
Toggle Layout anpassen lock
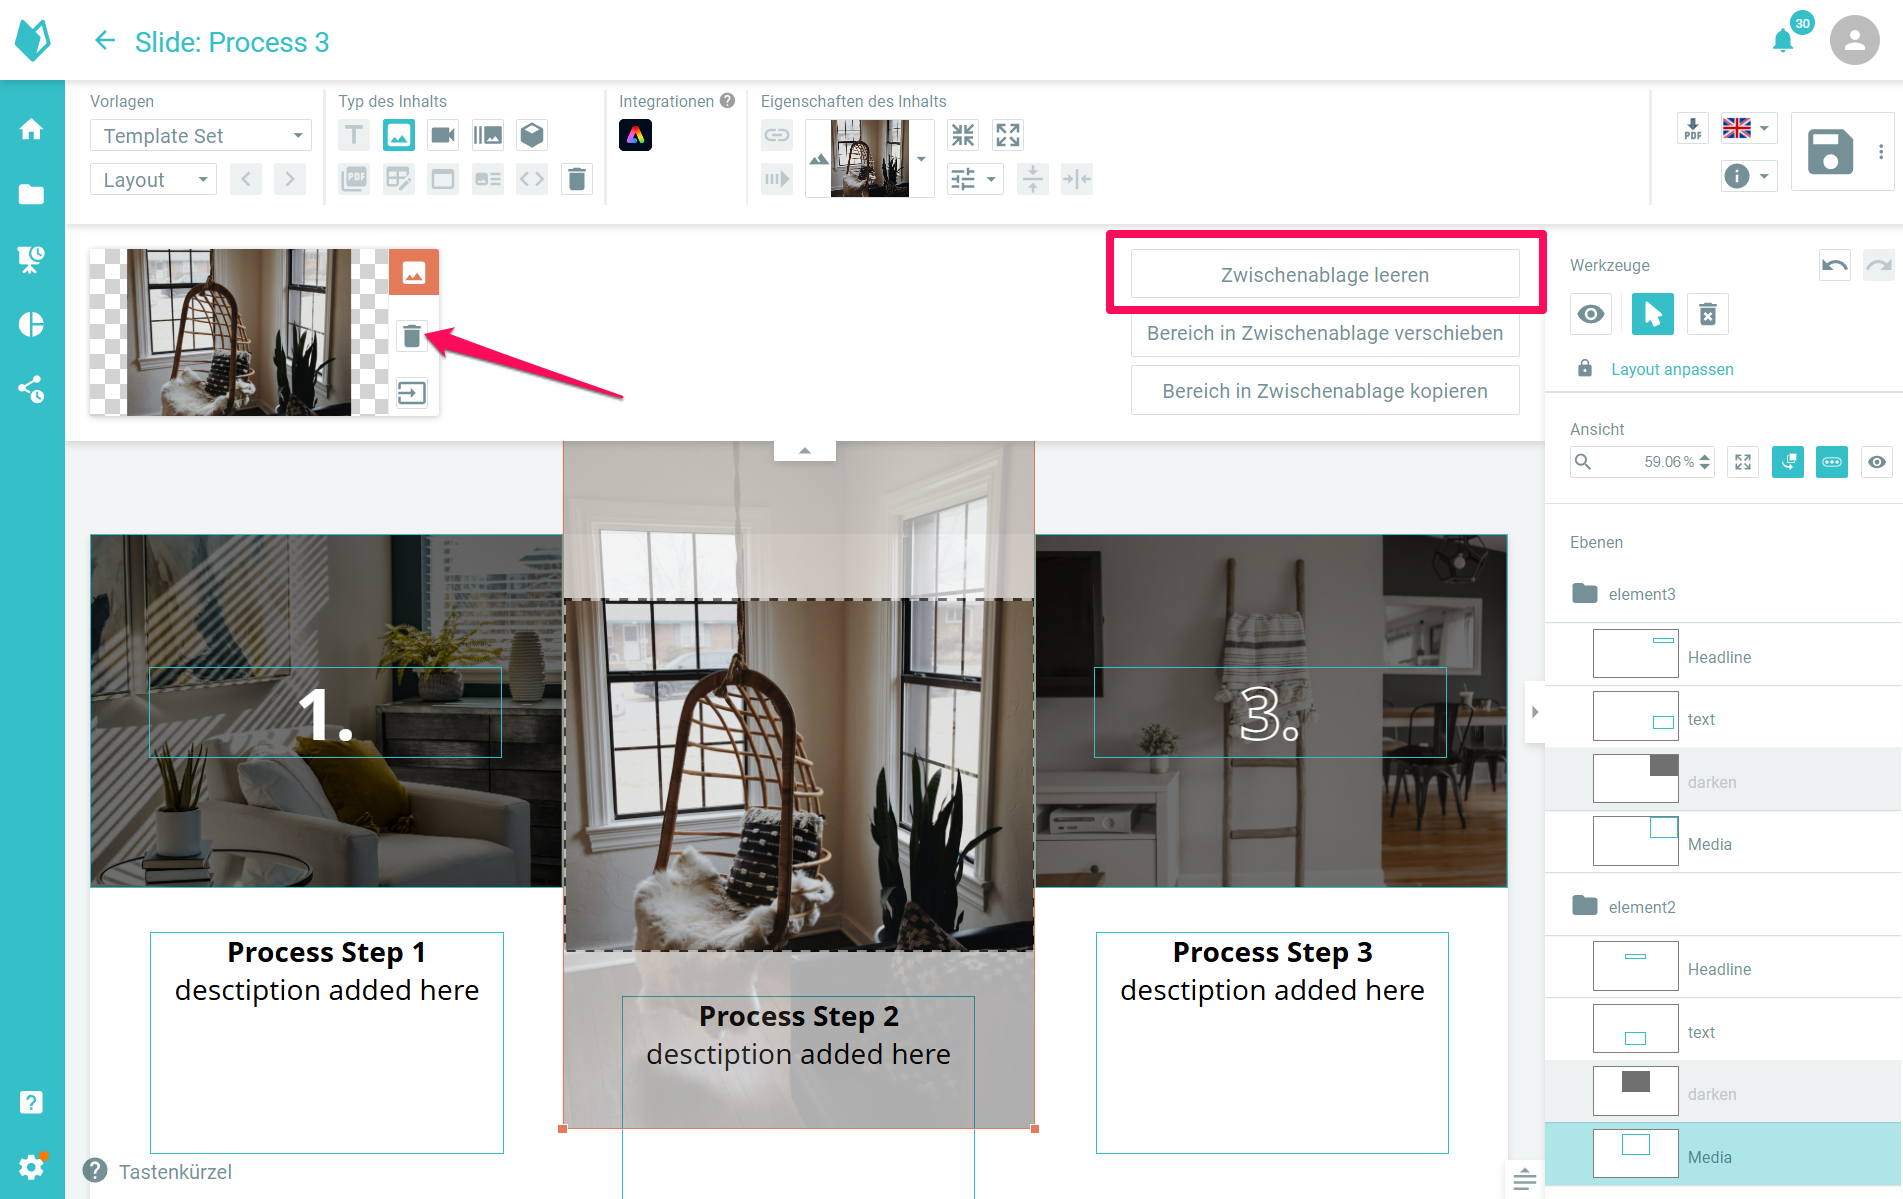coord(1585,369)
